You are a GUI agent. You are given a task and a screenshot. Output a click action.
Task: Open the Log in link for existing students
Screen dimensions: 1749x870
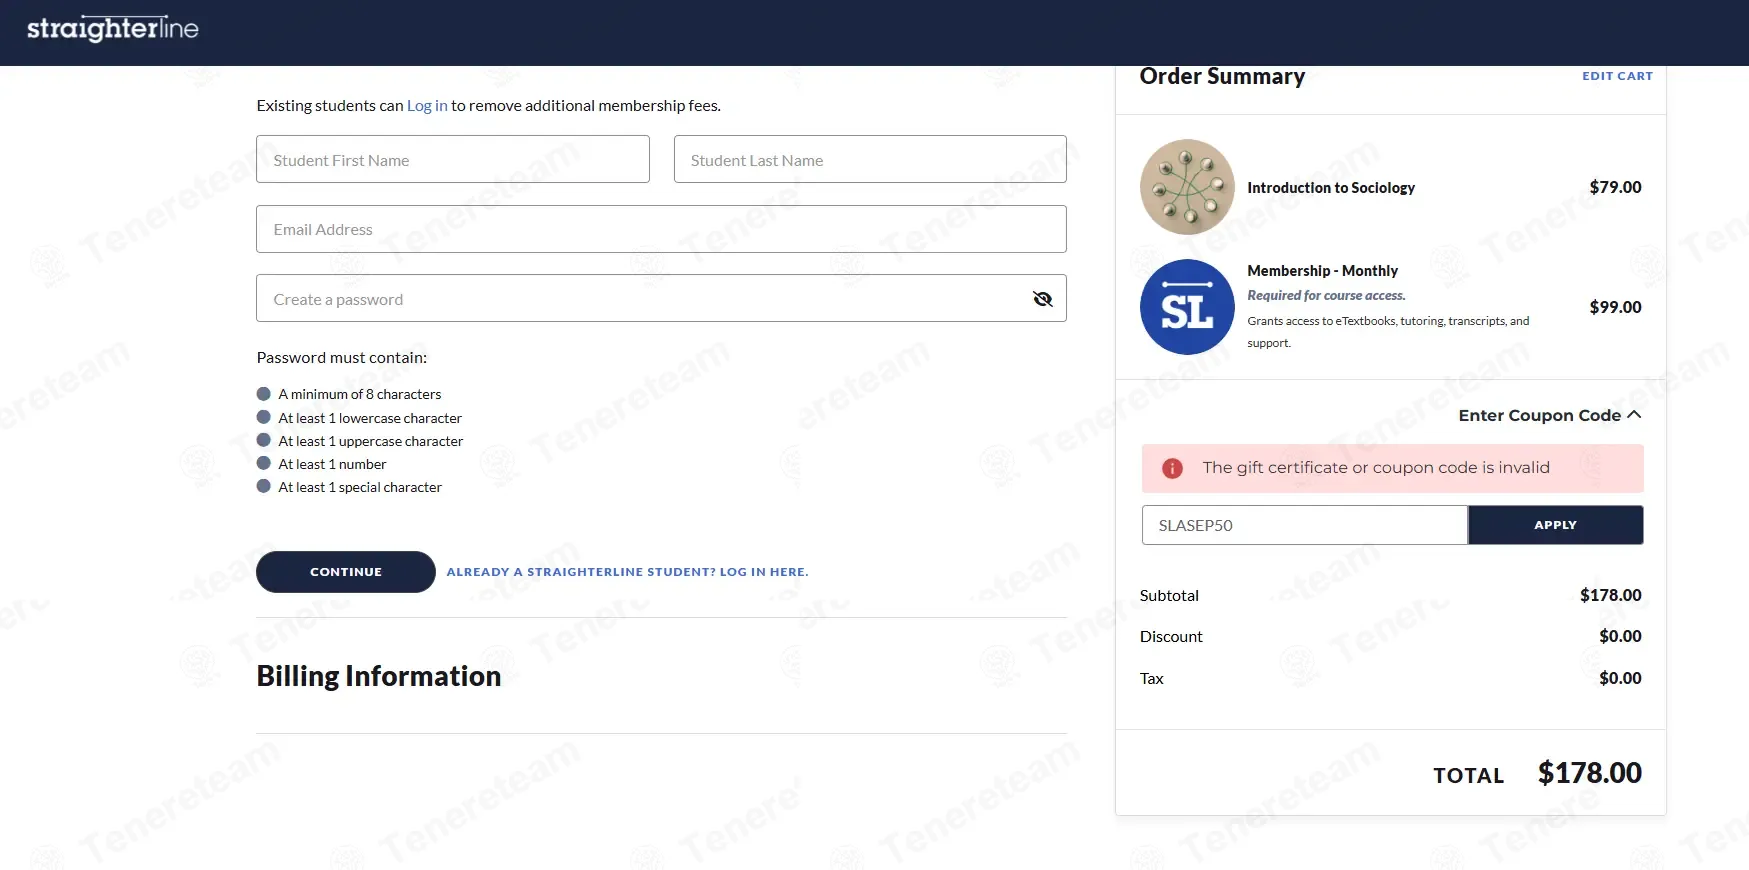pos(427,106)
